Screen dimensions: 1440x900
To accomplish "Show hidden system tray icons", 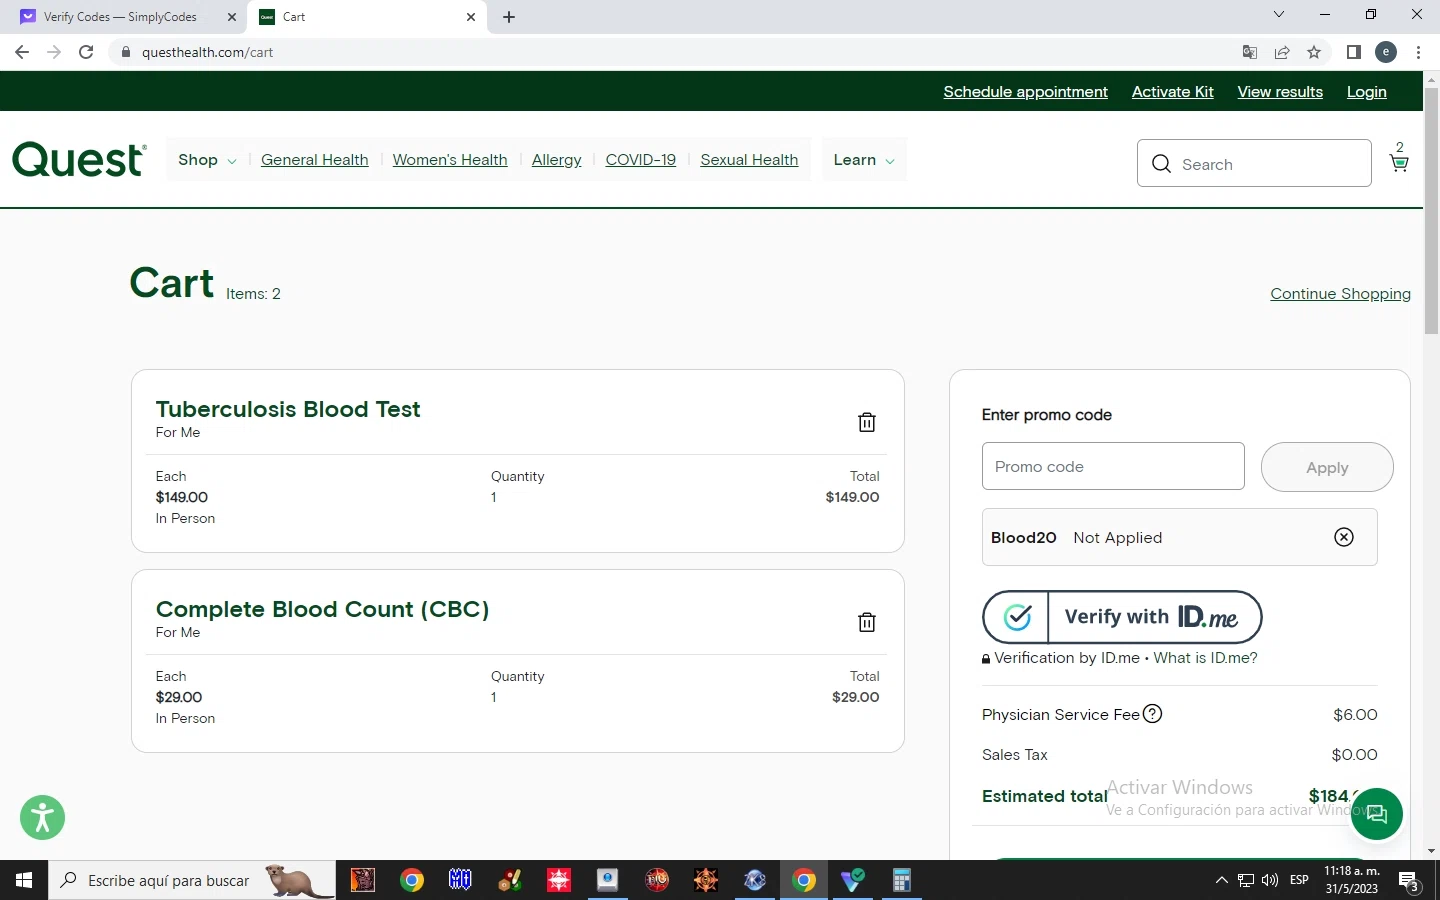I will (x=1221, y=880).
